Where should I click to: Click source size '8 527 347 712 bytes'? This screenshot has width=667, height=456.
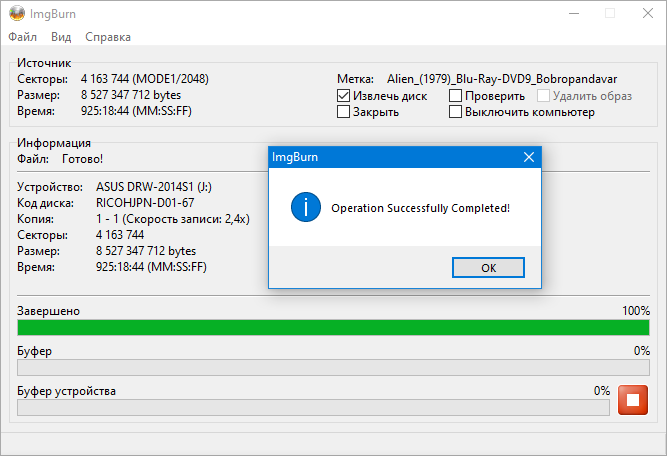click(131, 95)
